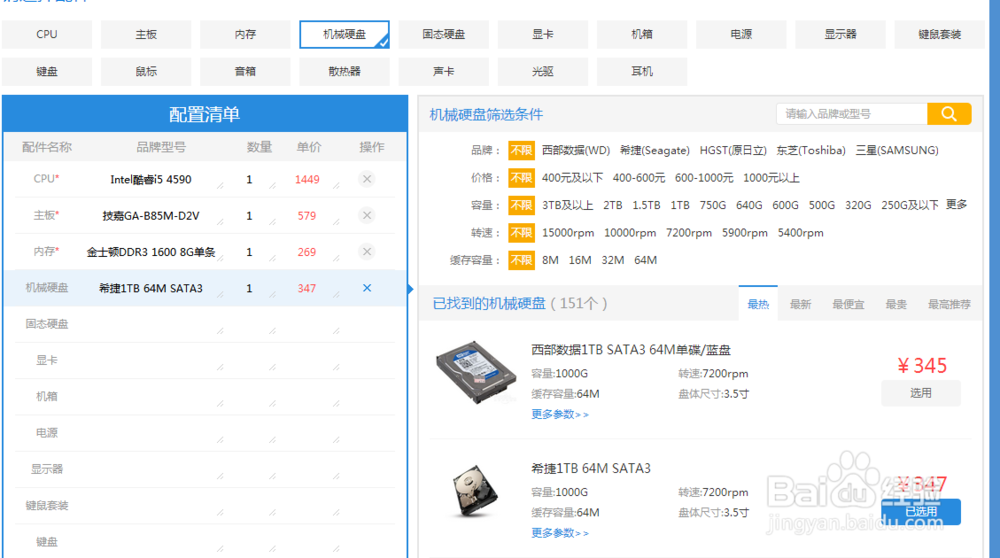This screenshot has width=1000, height=558.
Task: Open the 西部数据 hard drive thumbnail
Action: [x=476, y=372]
